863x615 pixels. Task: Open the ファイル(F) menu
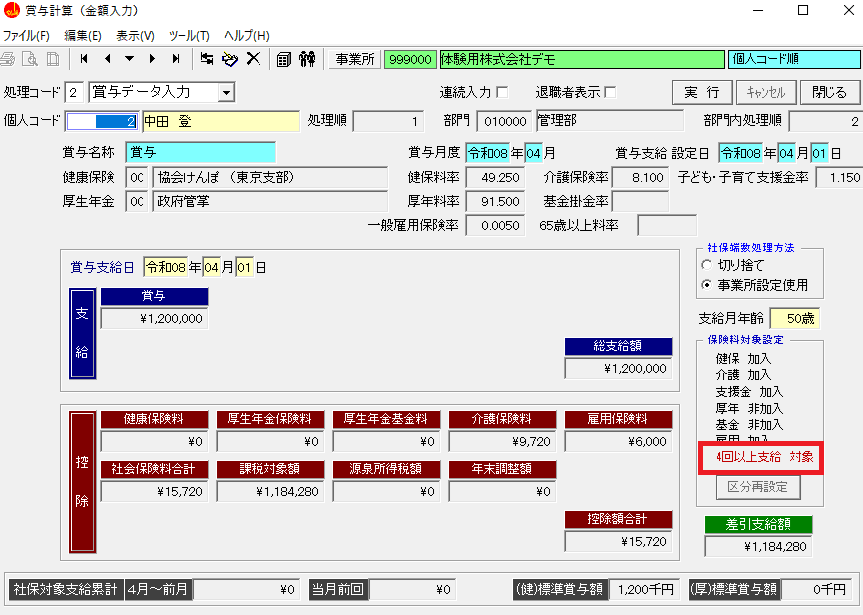[26, 35]
